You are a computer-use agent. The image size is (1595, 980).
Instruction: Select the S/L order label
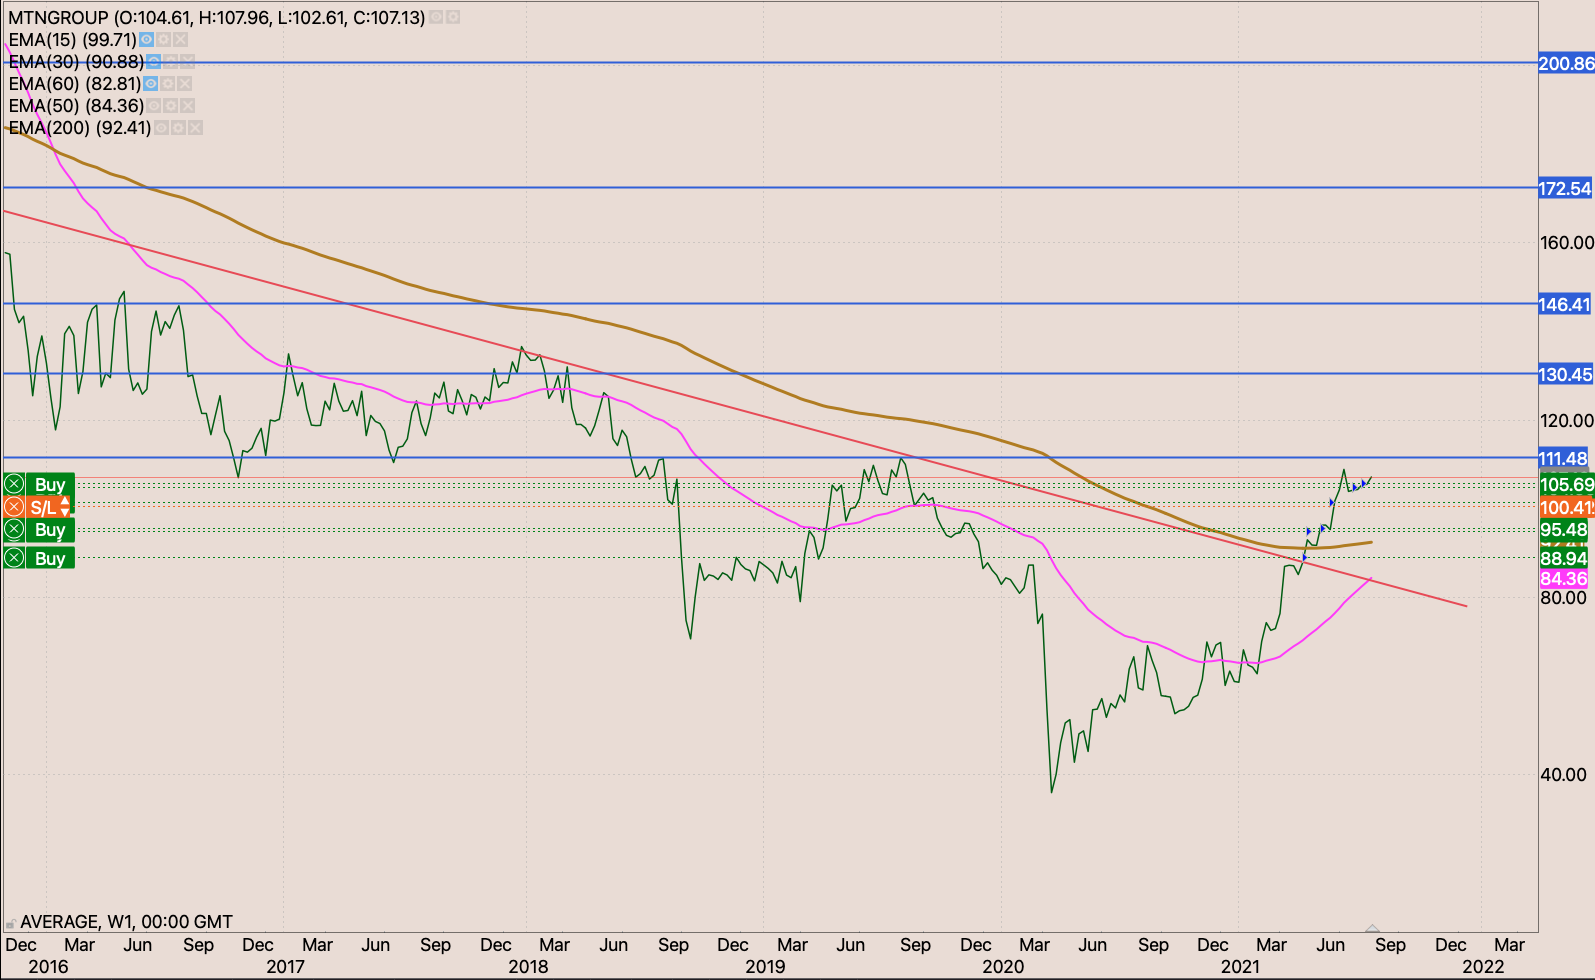tap(42, 507)
